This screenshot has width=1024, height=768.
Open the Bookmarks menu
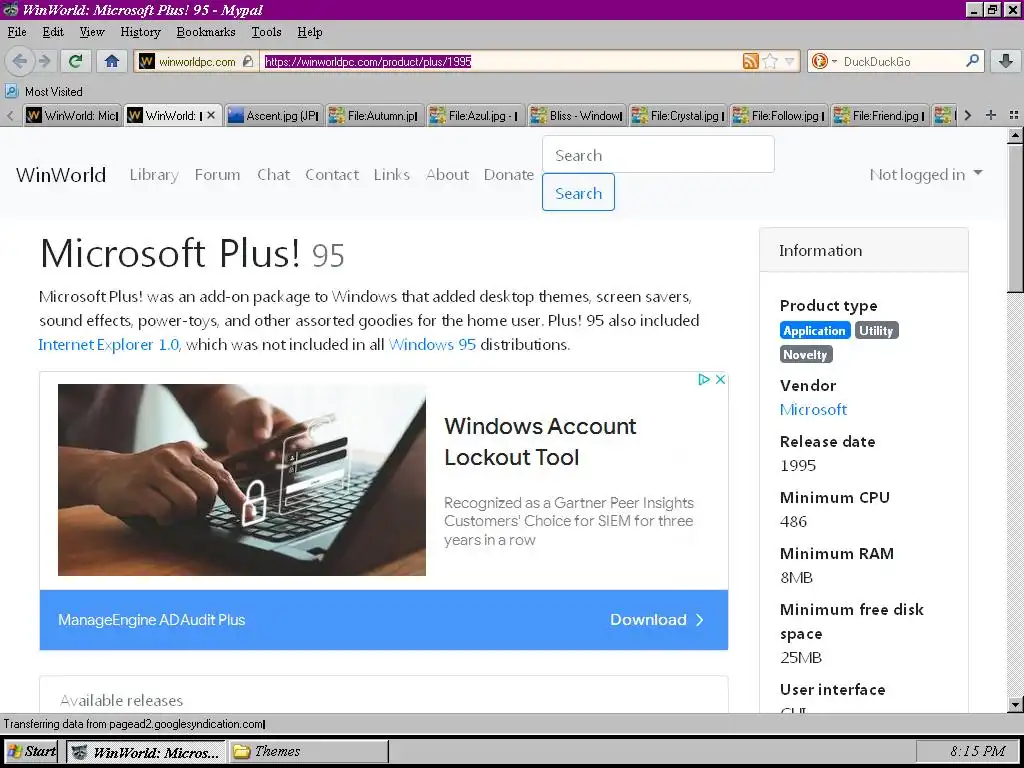[x=206, y=32]
